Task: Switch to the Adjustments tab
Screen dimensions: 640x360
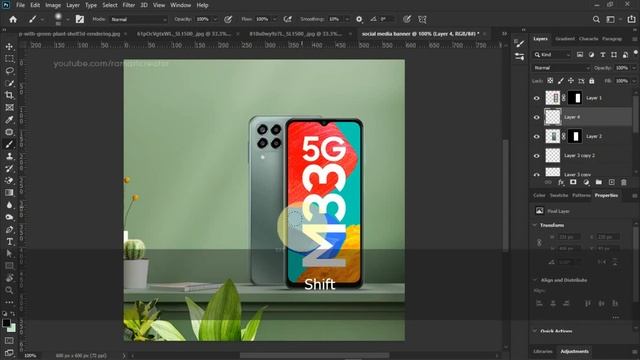Action: (x=574, y=351)
